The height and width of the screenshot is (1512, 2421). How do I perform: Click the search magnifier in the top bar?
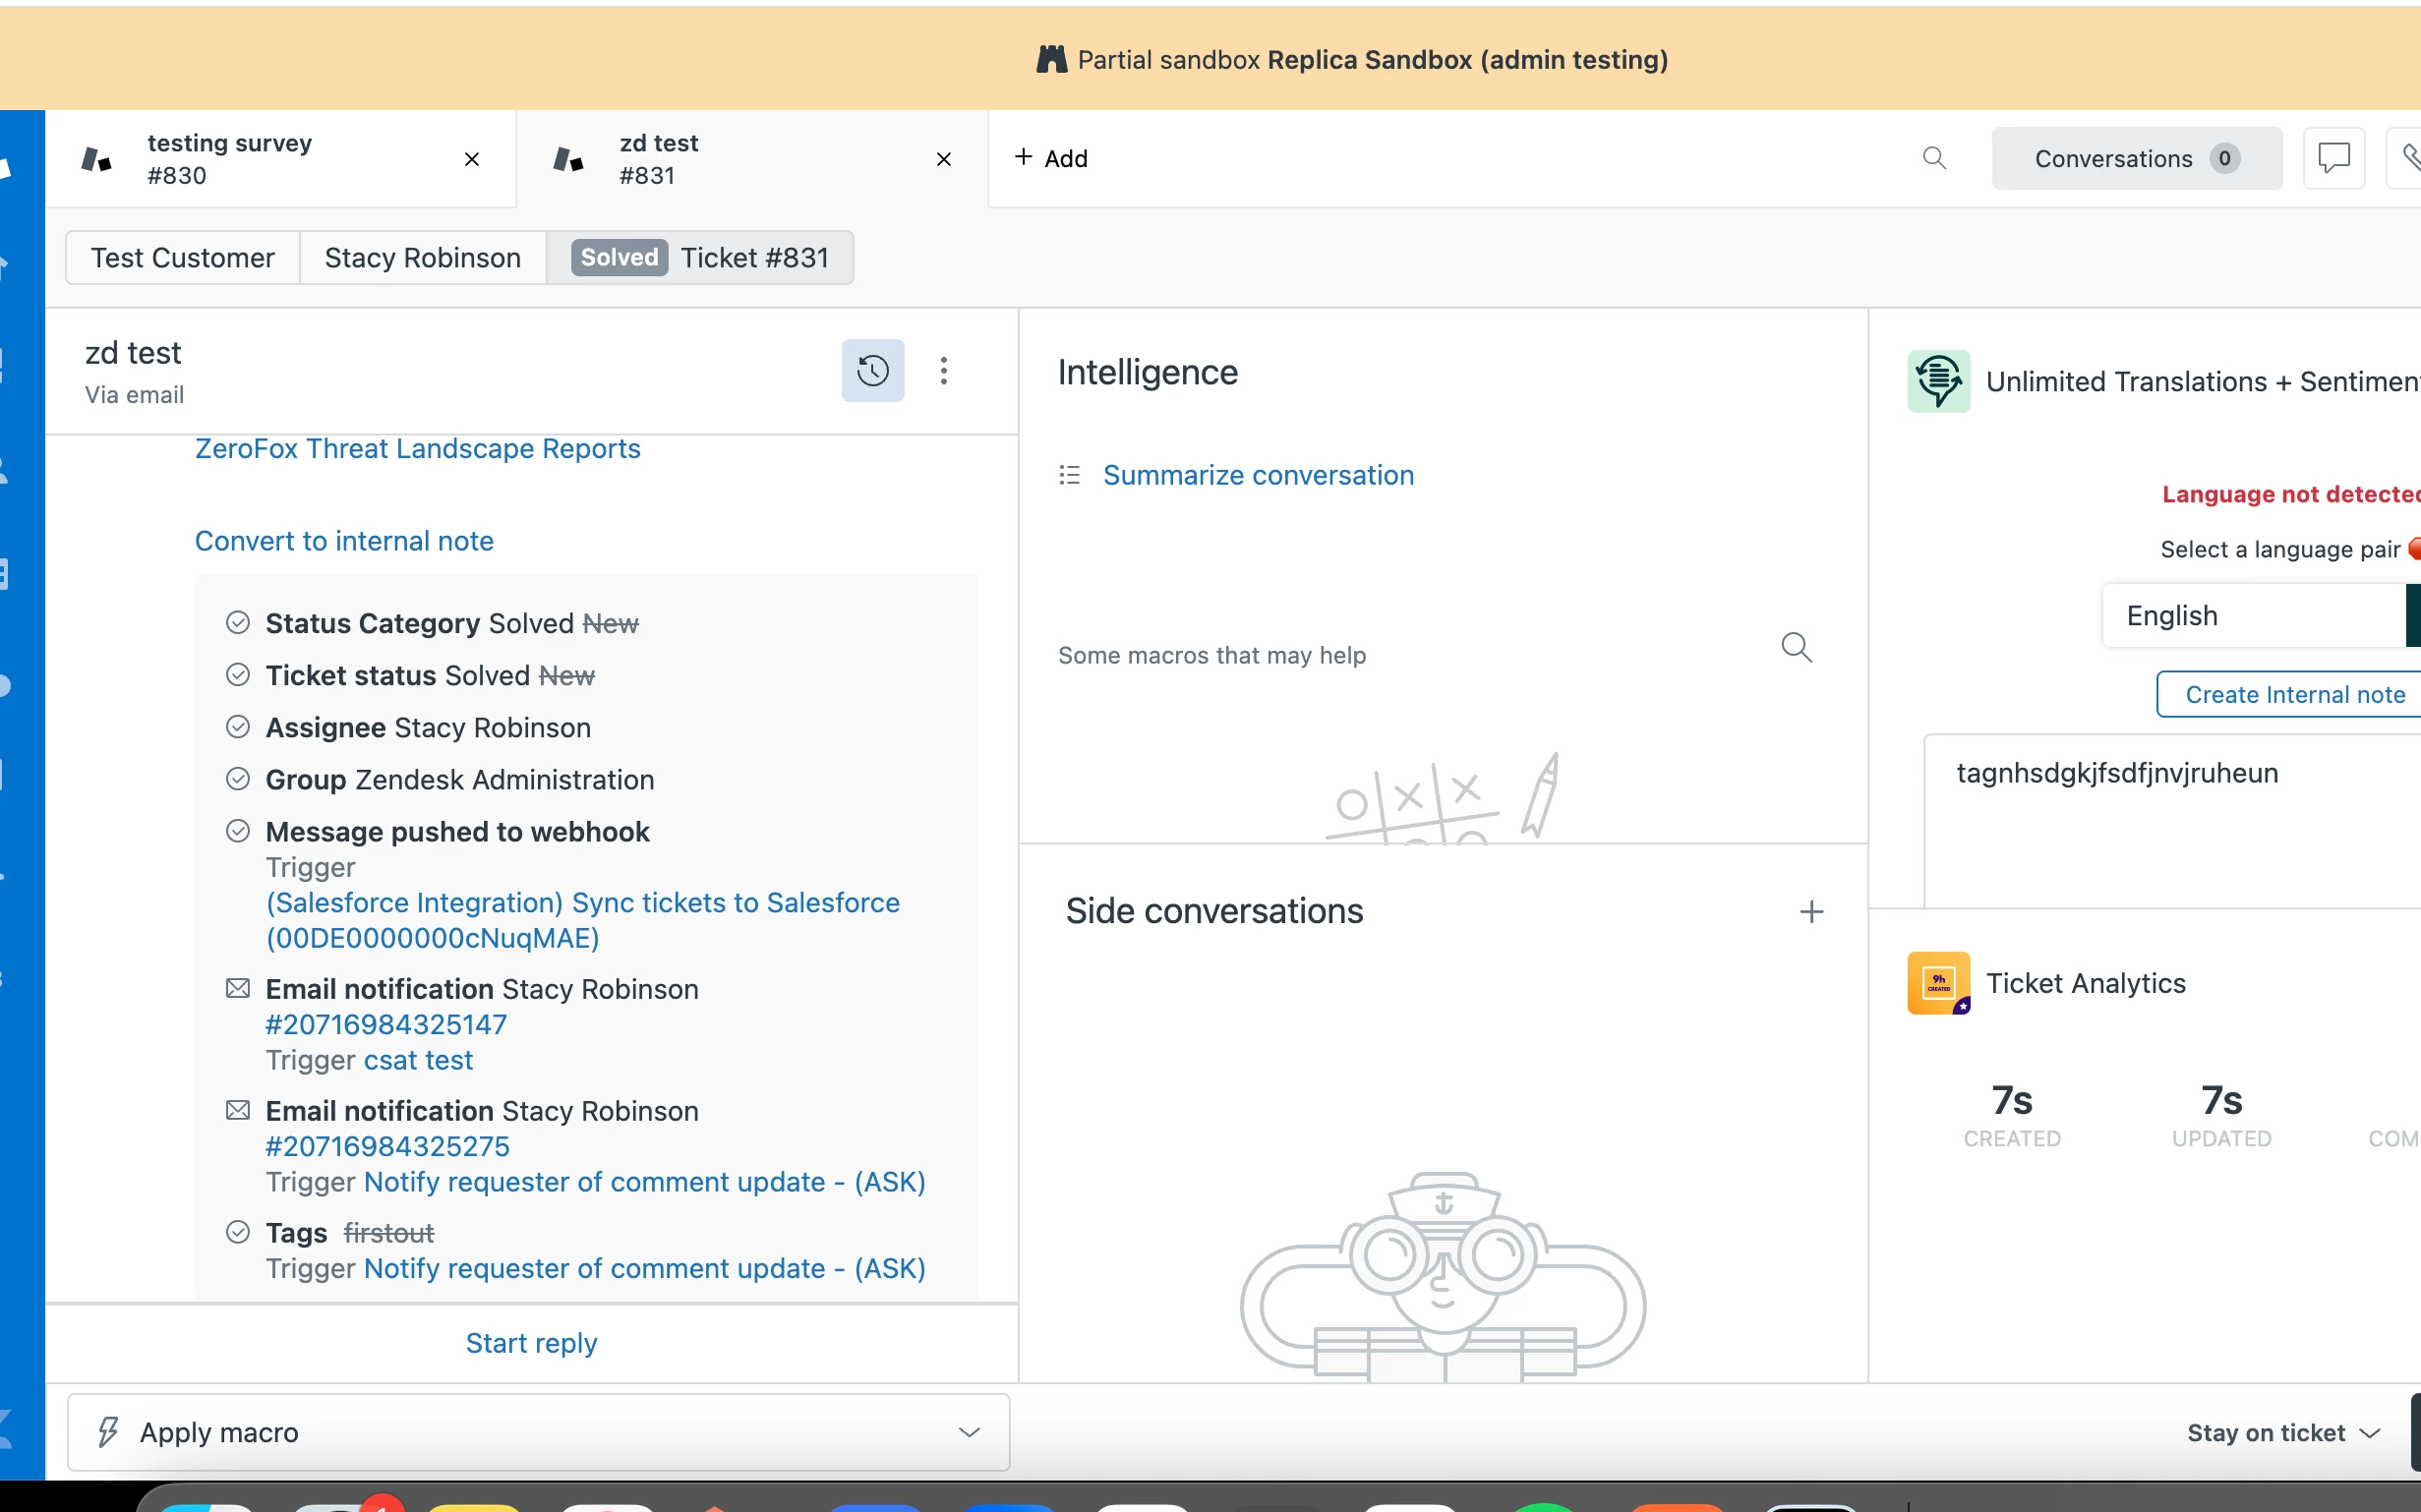pyautogui.click(x=1934, y=158)
